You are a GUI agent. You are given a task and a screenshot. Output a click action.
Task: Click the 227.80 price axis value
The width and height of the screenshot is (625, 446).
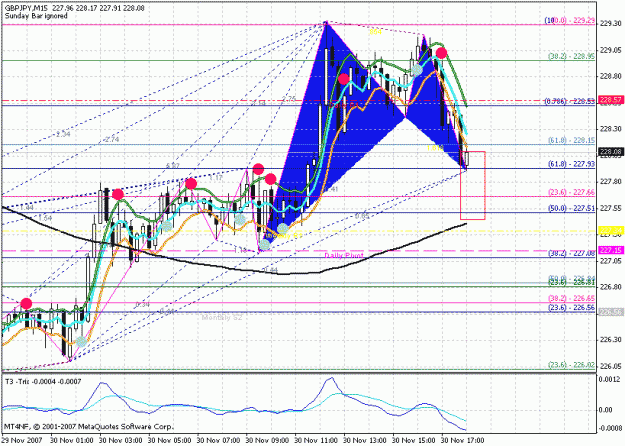click(x=609, y=182)
